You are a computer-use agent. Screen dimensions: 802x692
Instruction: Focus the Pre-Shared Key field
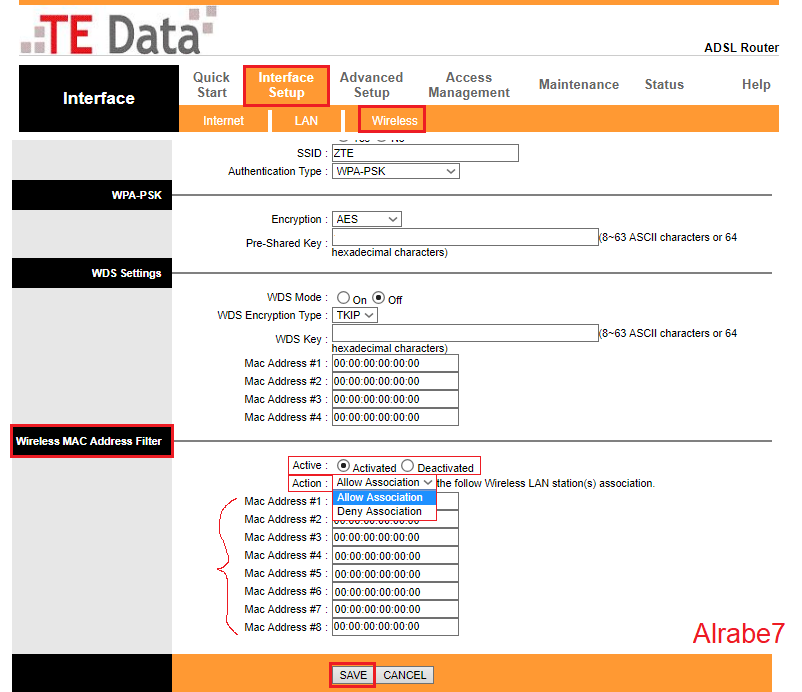[x=465, y=237]
